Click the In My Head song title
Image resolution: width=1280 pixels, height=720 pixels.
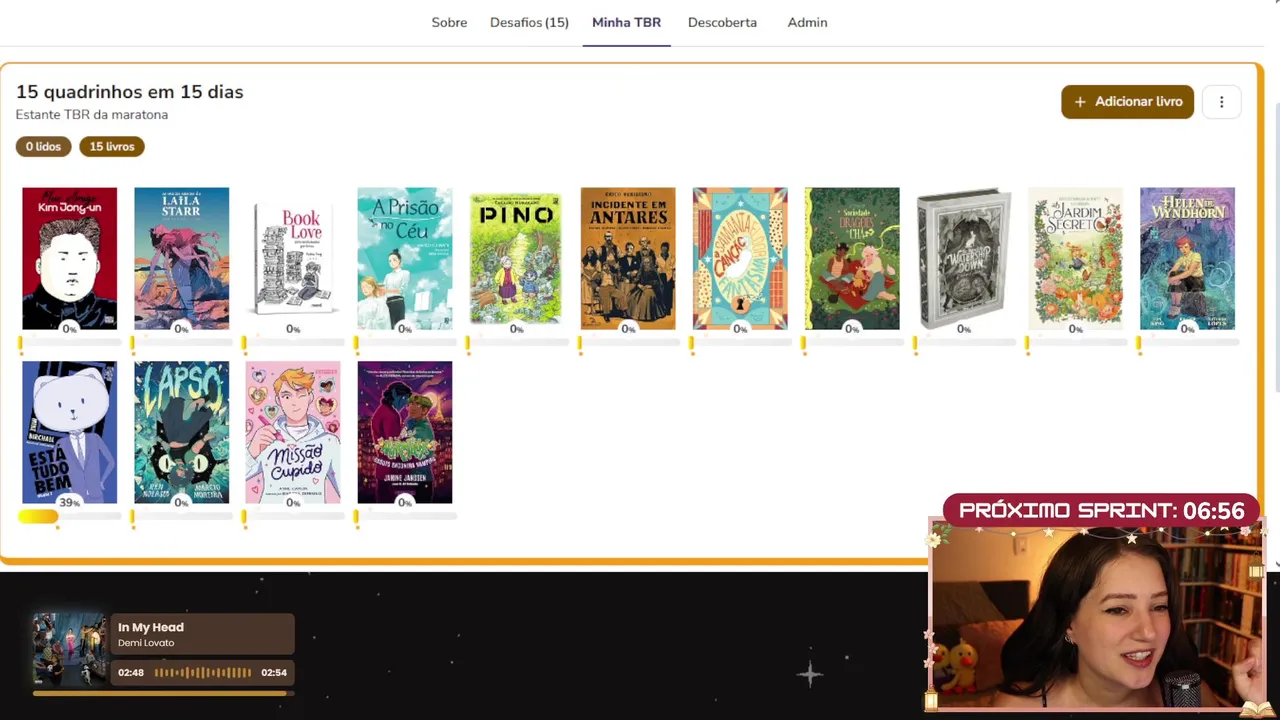point(151,627)
